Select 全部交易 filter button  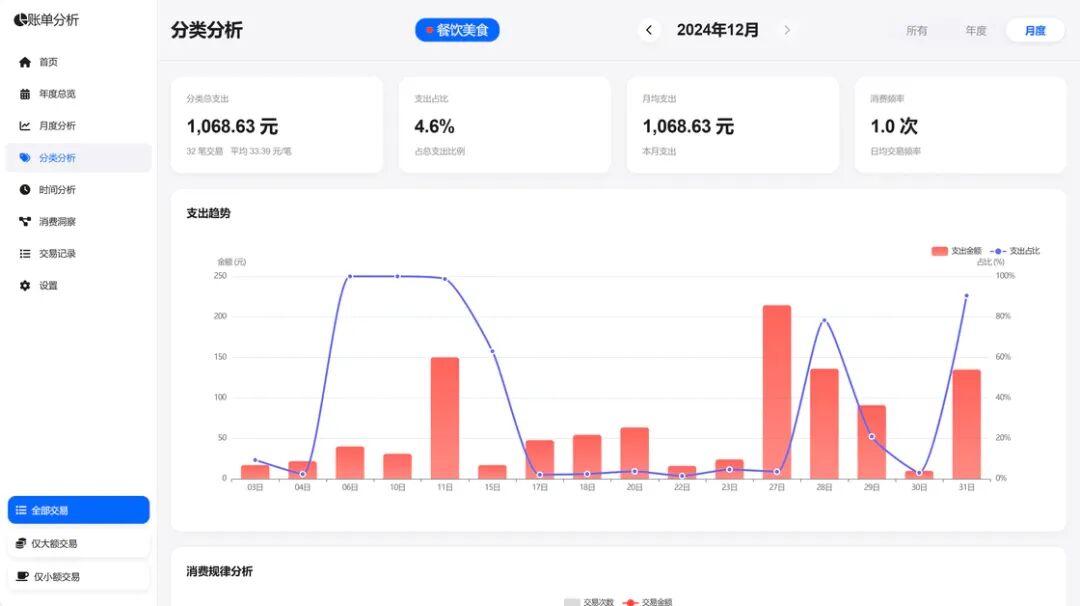pos(79,510)
